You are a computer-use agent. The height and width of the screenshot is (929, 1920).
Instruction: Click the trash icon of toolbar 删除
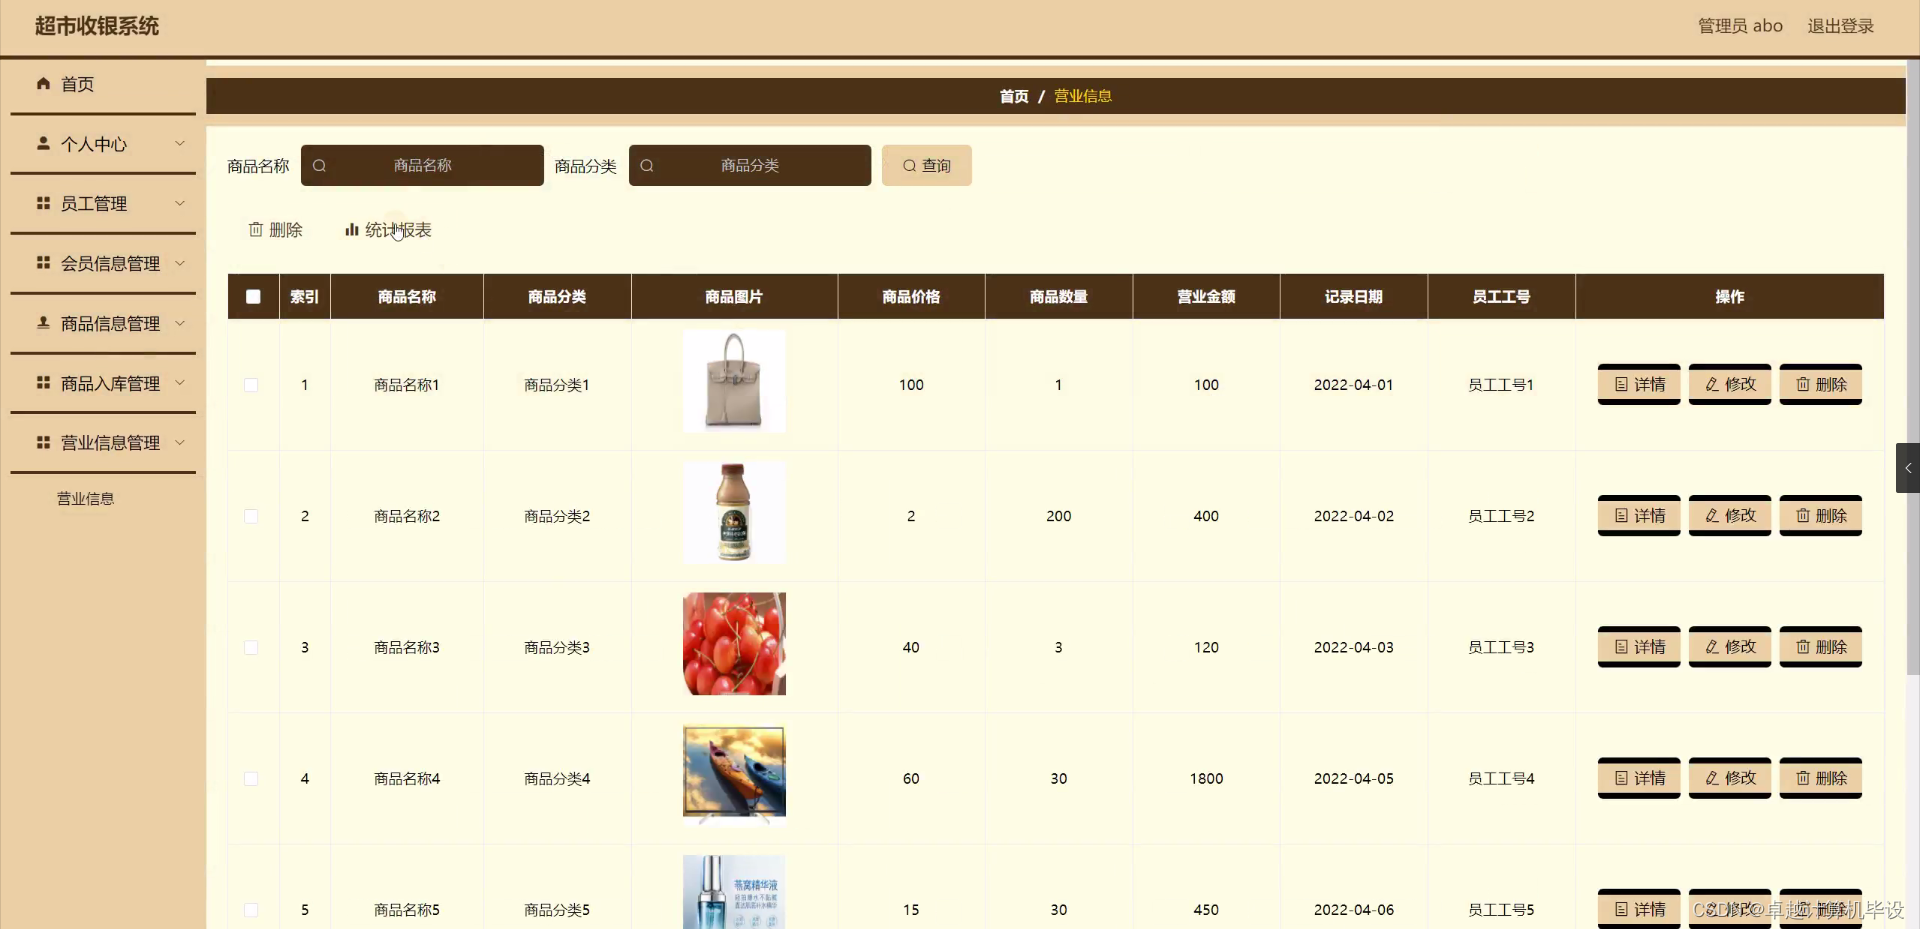tap(256, 230)
